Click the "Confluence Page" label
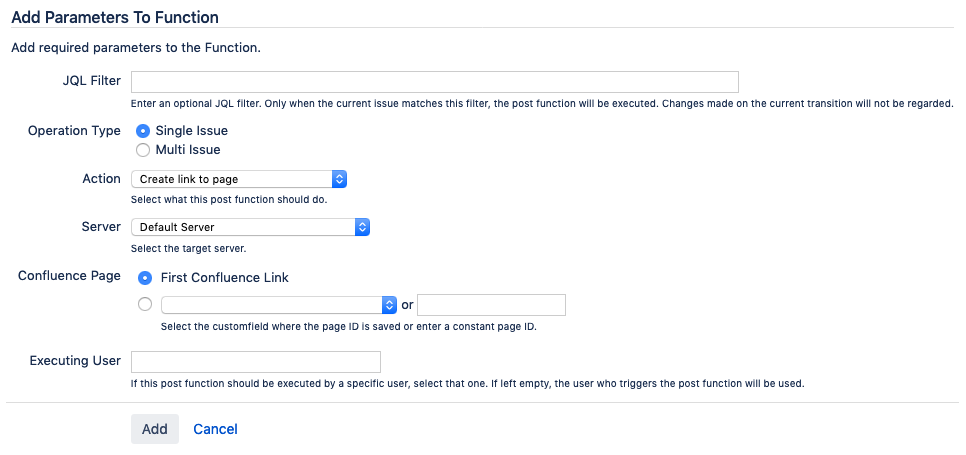 tap(69, 276)
